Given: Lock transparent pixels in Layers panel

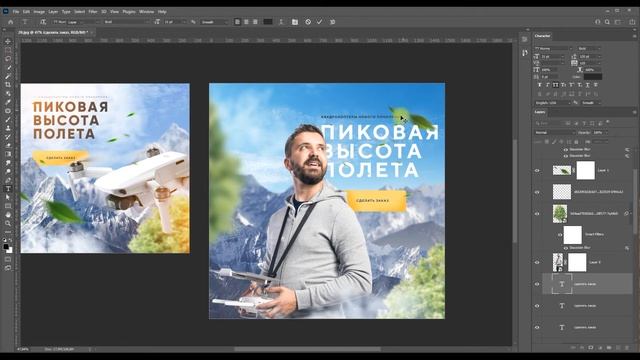Looking at the screenshot, I should (x=547, y=142).
